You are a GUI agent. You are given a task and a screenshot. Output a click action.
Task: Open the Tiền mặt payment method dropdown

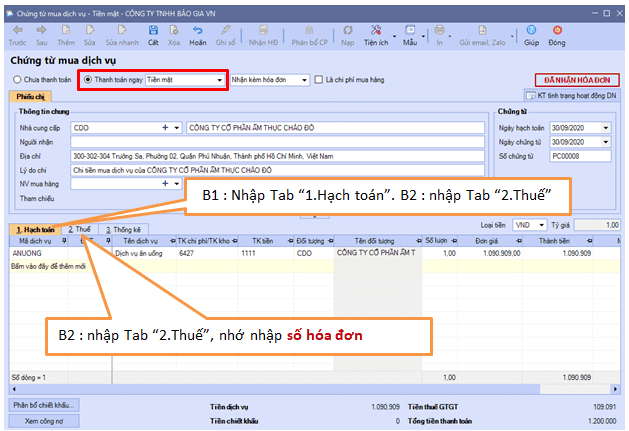pyautogui.click(x=219, y=79)
